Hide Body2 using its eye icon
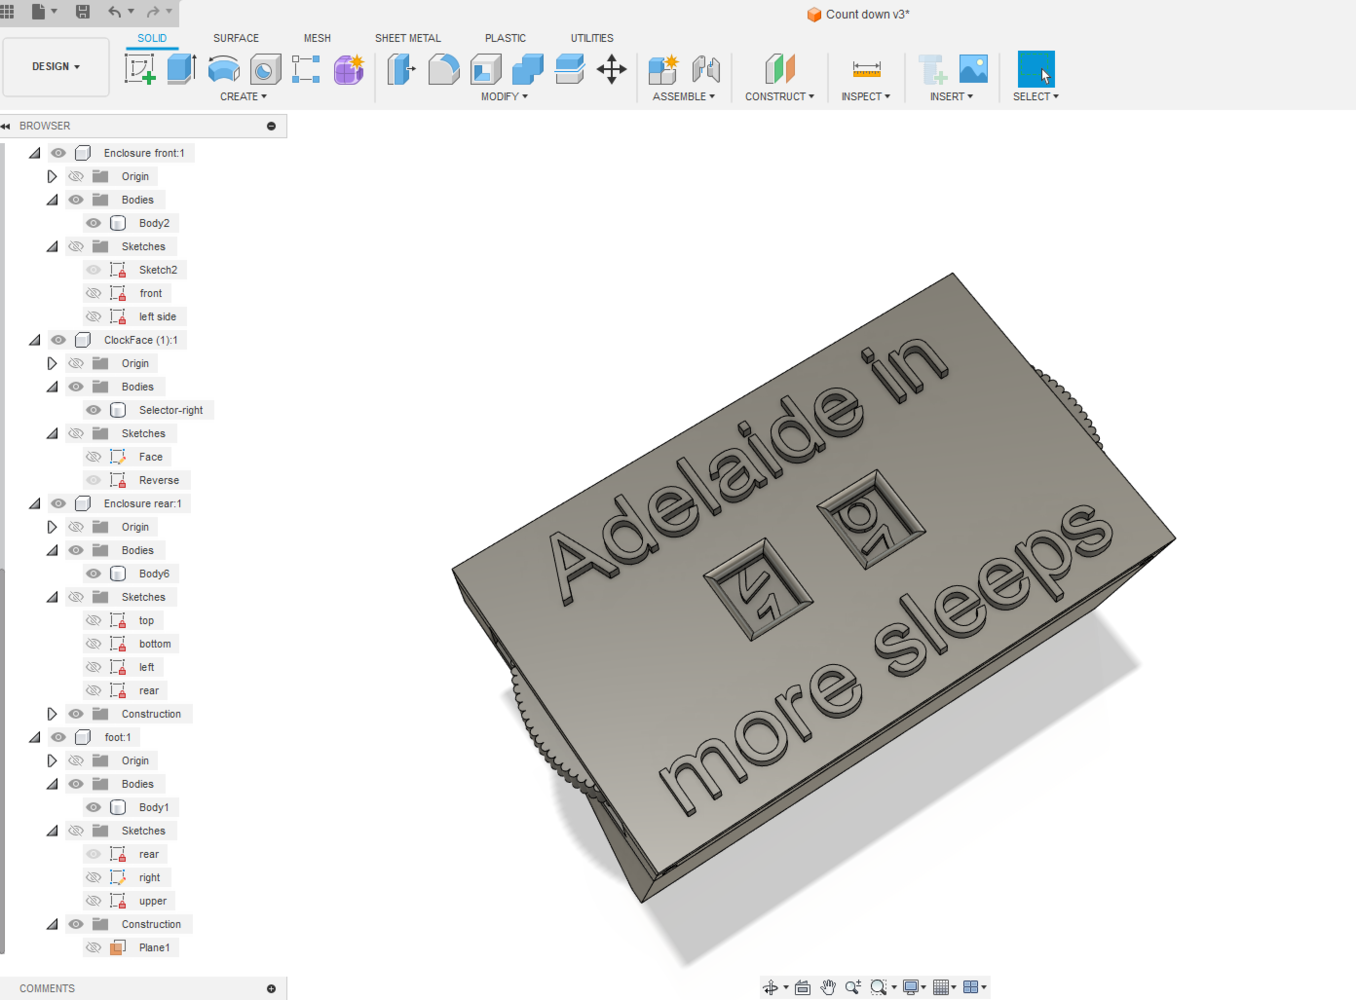This screenshot has height=1000, width=1356. 94,223
